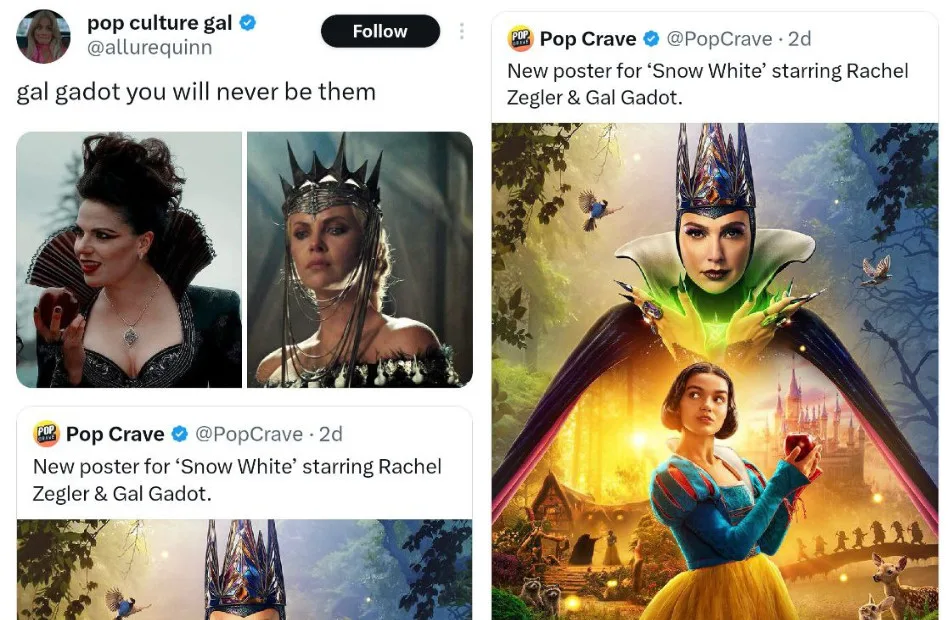Open the cropped poster preview in the quoted tweet
Viewport: 950px width, 620px height.
244,568
